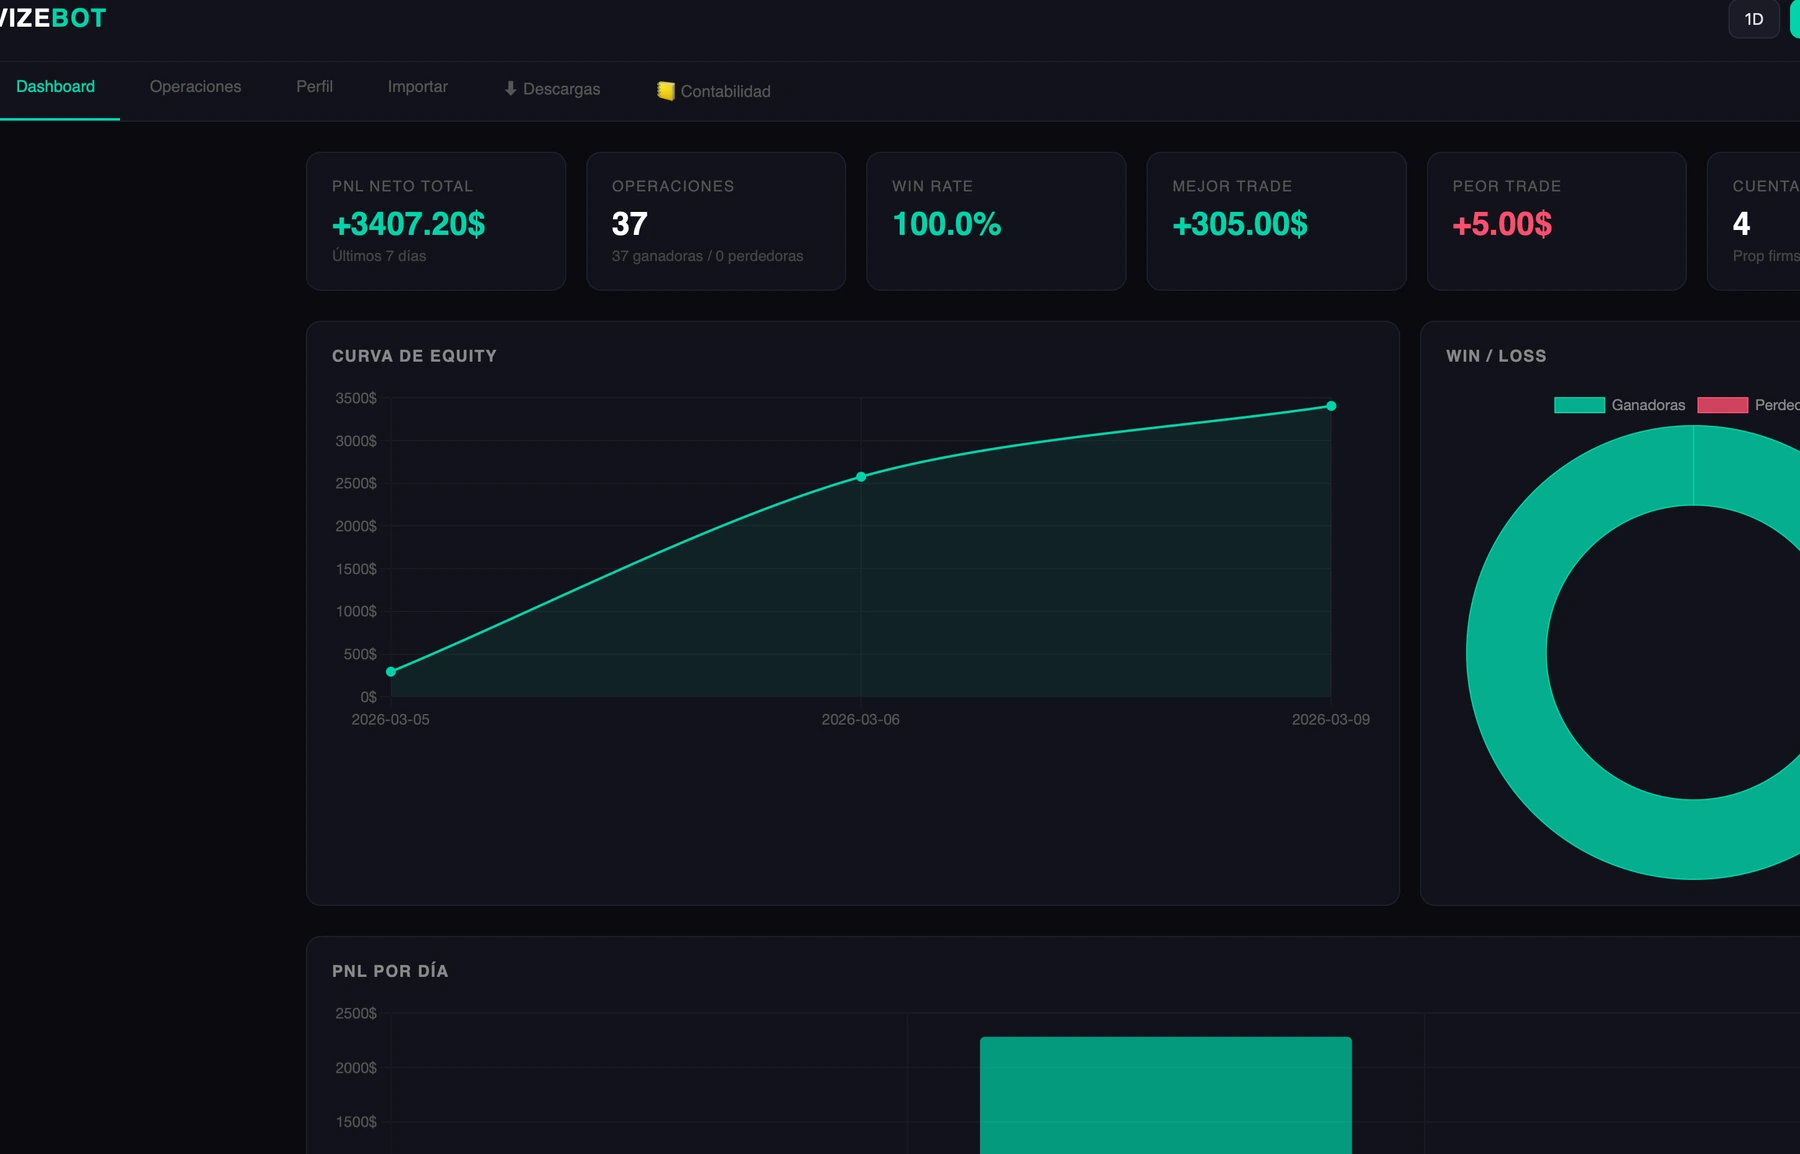Click the 'Últimos 7 días' caption
The height and width of the screenshot is (1154, 1800).
379,256
